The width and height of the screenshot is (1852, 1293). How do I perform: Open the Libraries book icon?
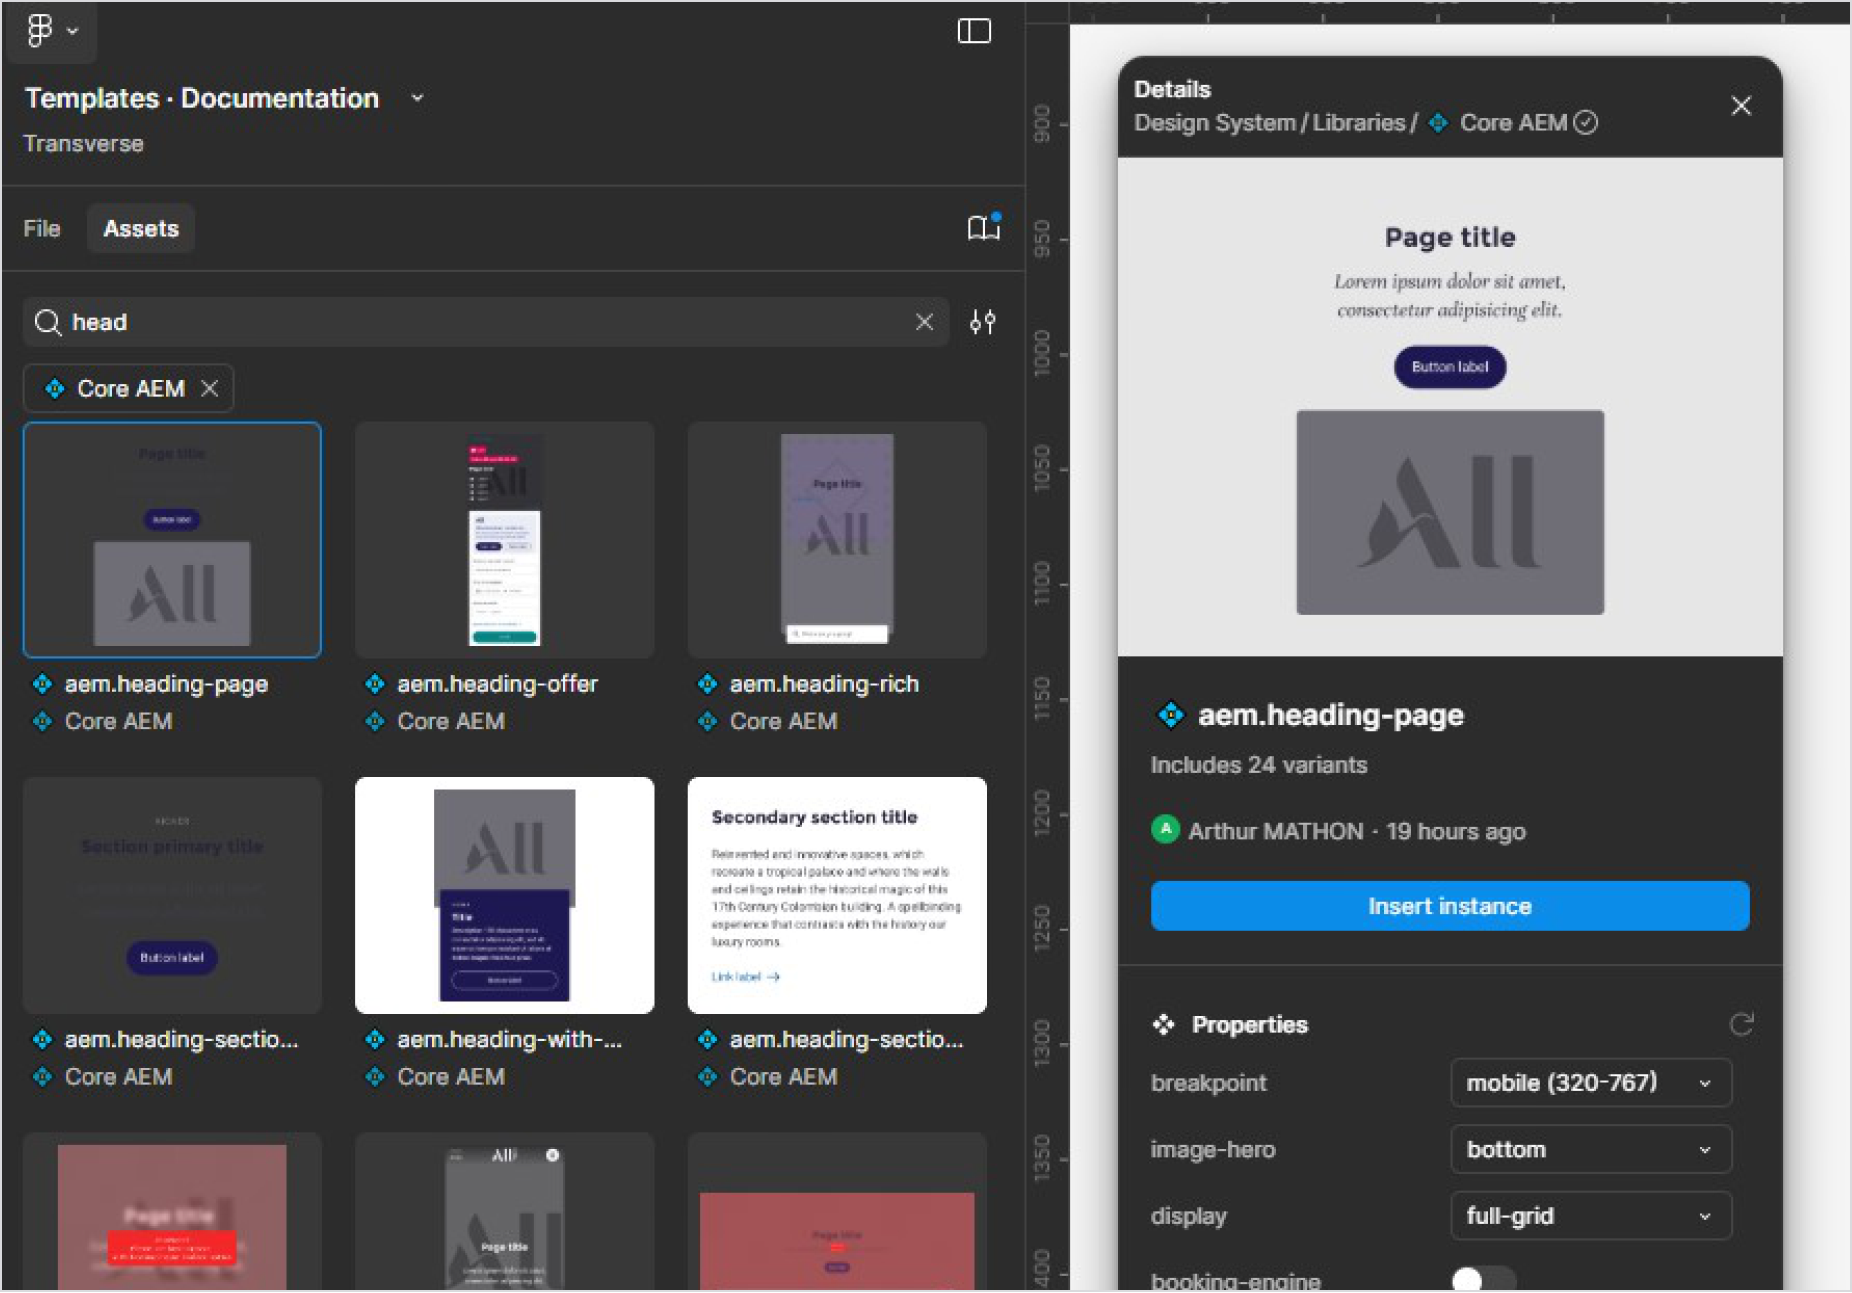pyautogui.click(x=982, y=228)
